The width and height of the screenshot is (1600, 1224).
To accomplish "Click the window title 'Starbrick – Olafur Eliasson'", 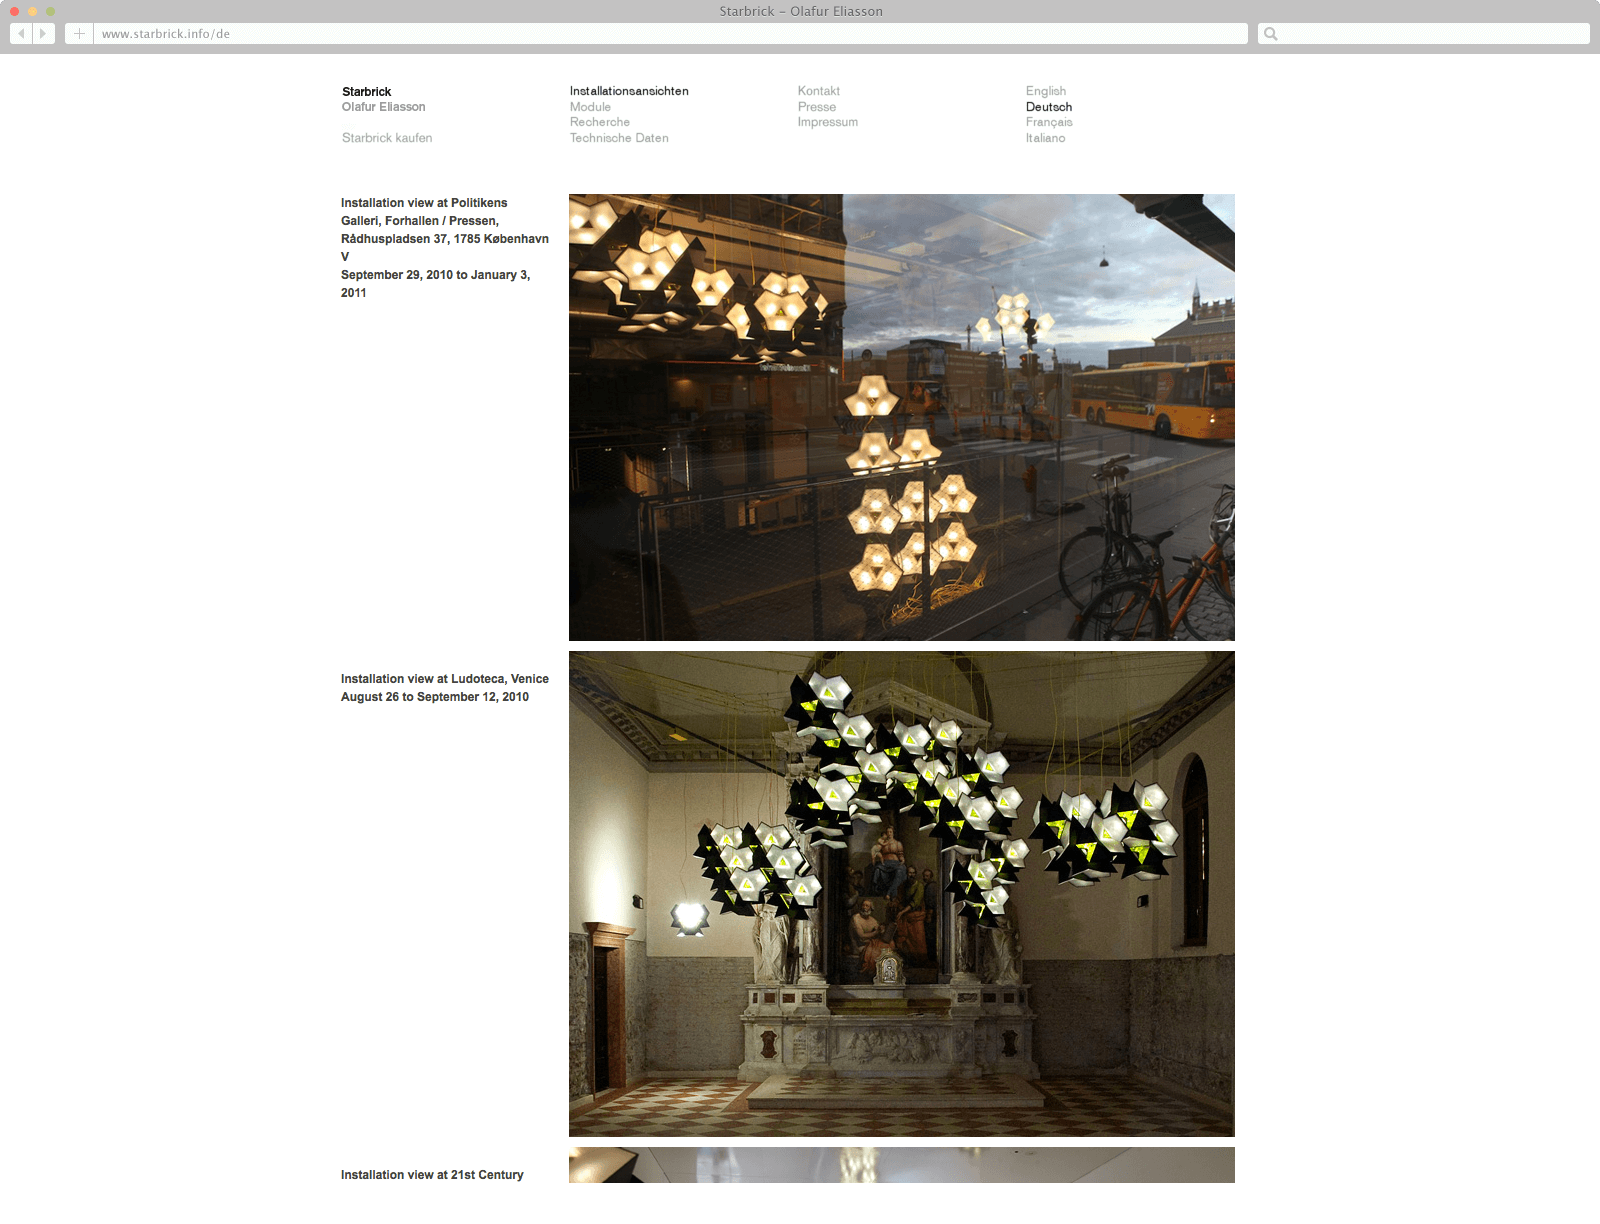I will click(801, 11).
